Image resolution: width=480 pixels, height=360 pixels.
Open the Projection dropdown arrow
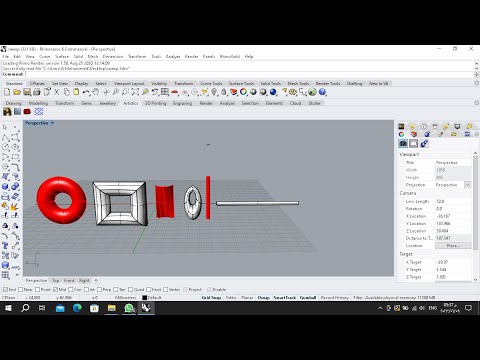[x=468, y=185]
